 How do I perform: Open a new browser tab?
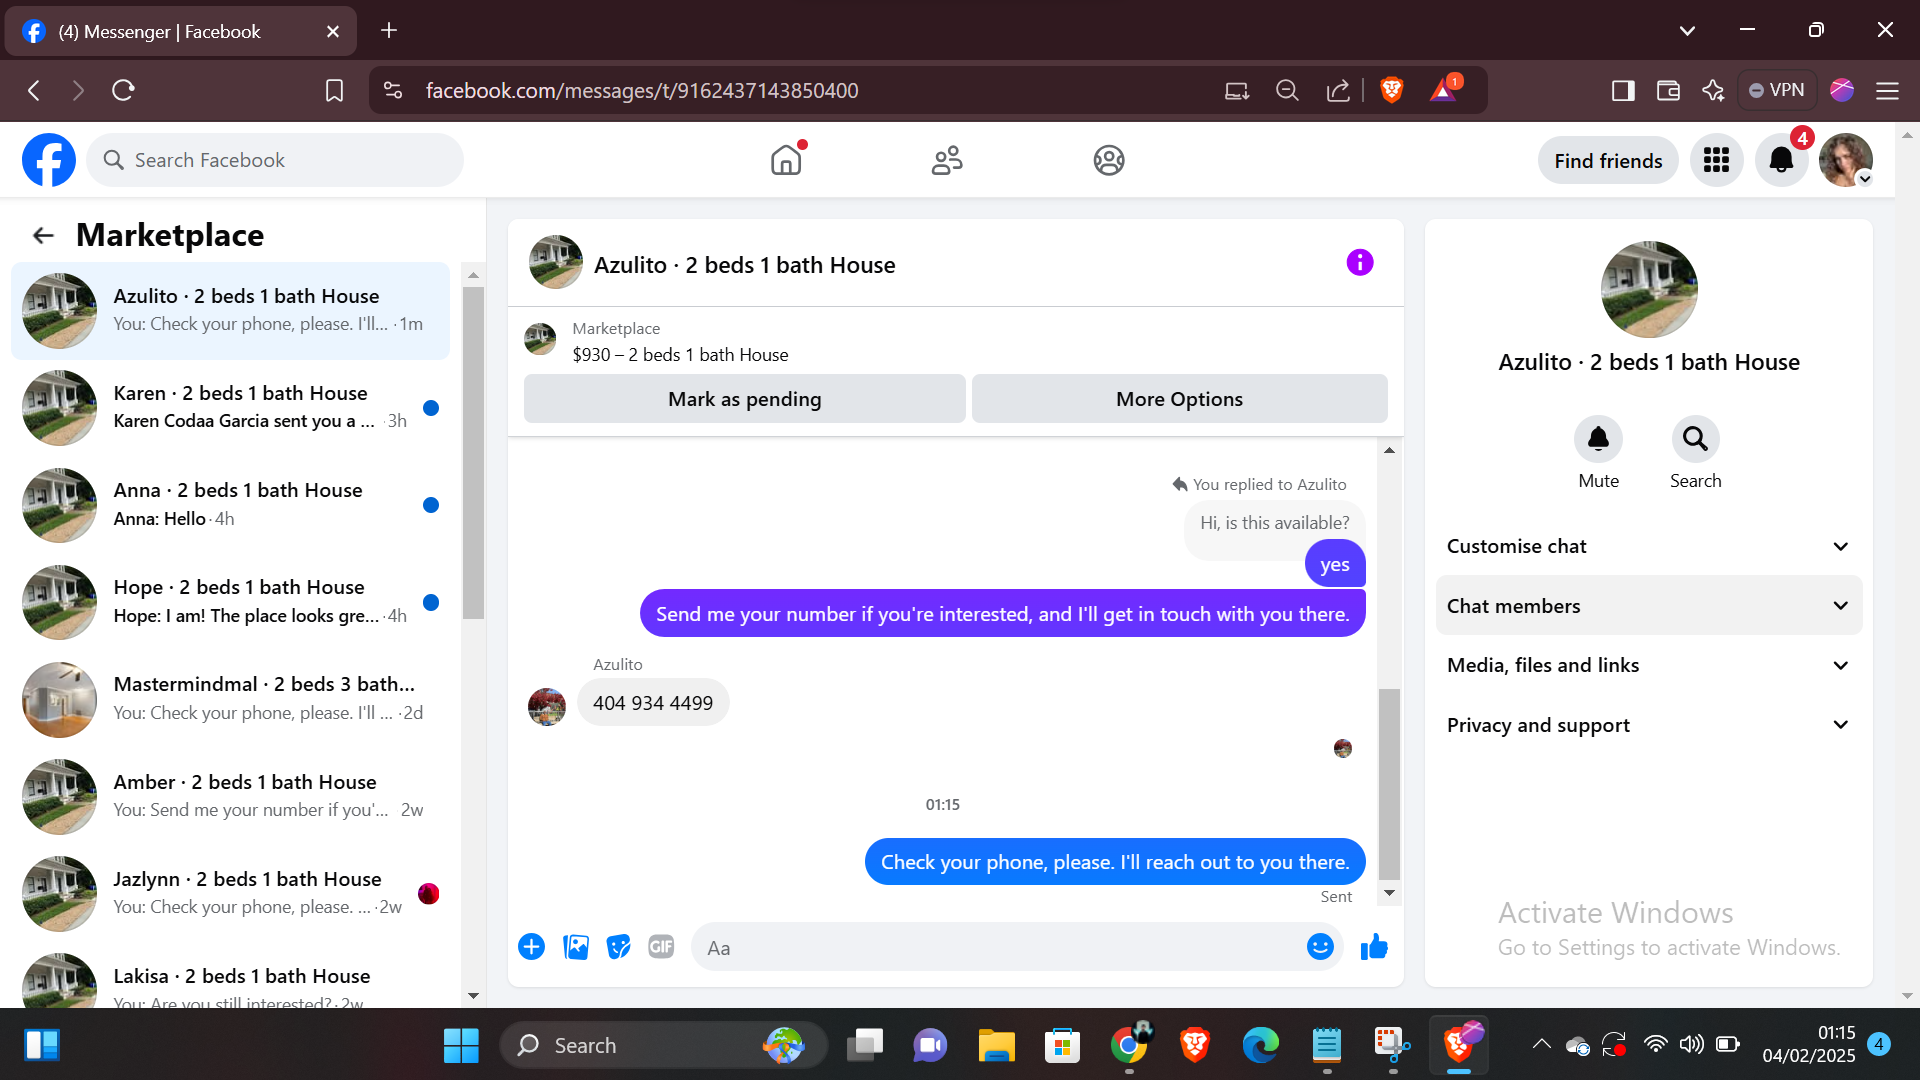point(389,31)
